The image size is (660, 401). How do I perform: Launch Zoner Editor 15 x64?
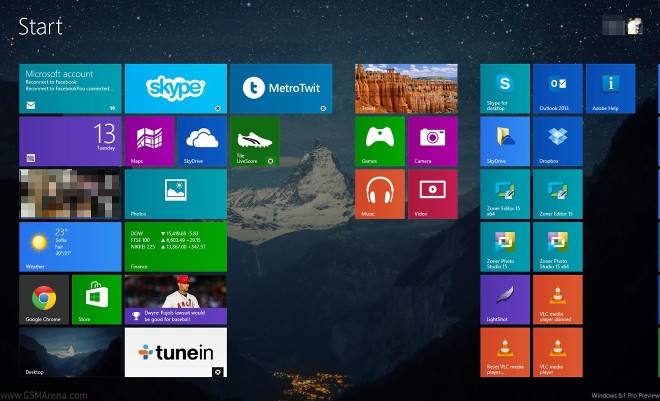[505, 194]
